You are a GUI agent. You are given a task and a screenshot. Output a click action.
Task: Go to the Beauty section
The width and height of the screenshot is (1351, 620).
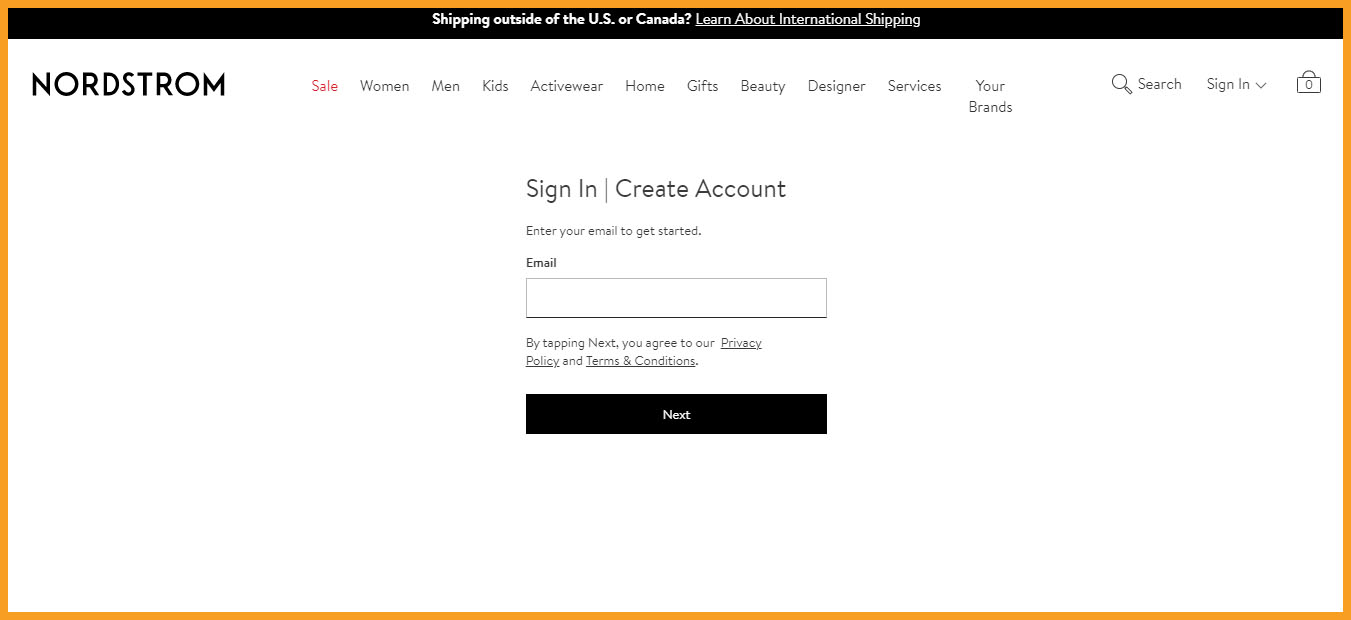tap(763, 86)
